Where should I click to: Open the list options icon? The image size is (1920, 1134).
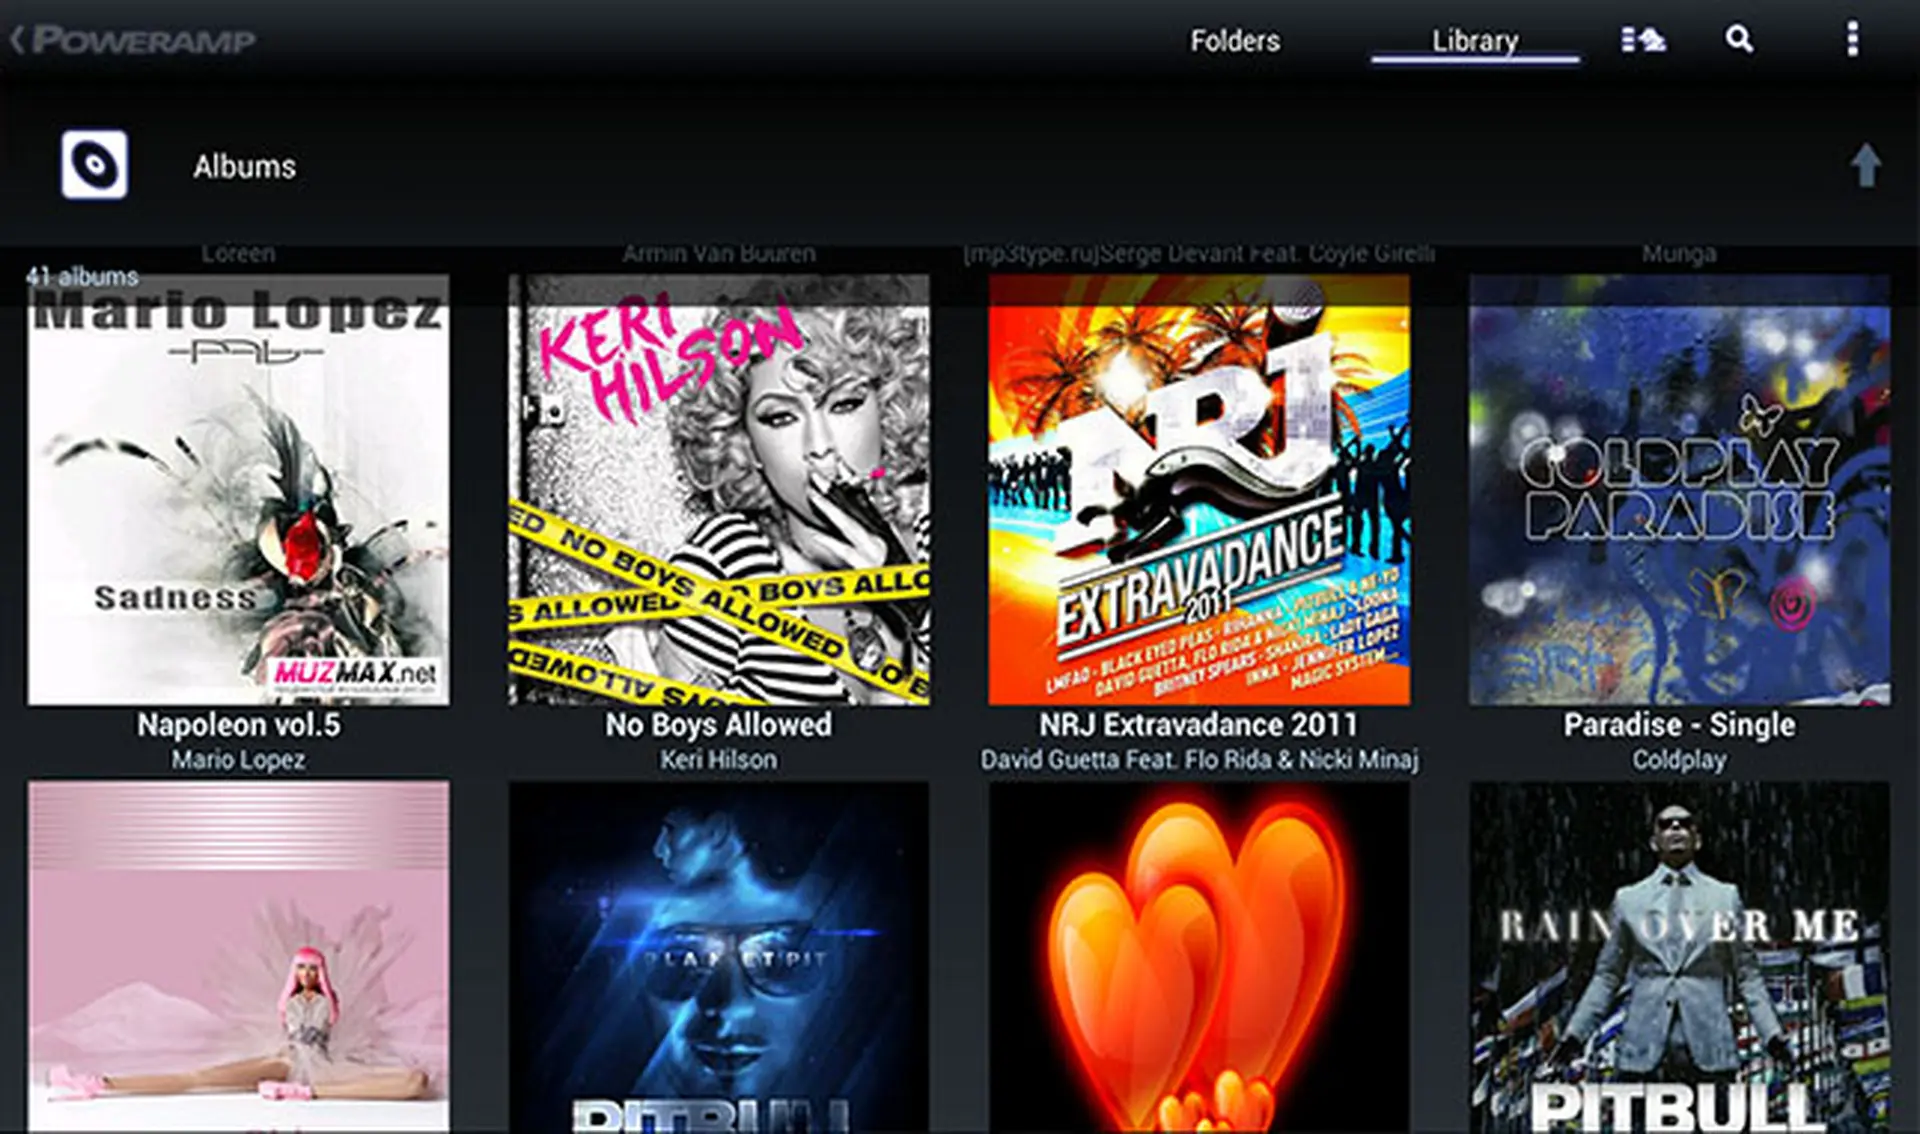click(x=1643, y=40)
